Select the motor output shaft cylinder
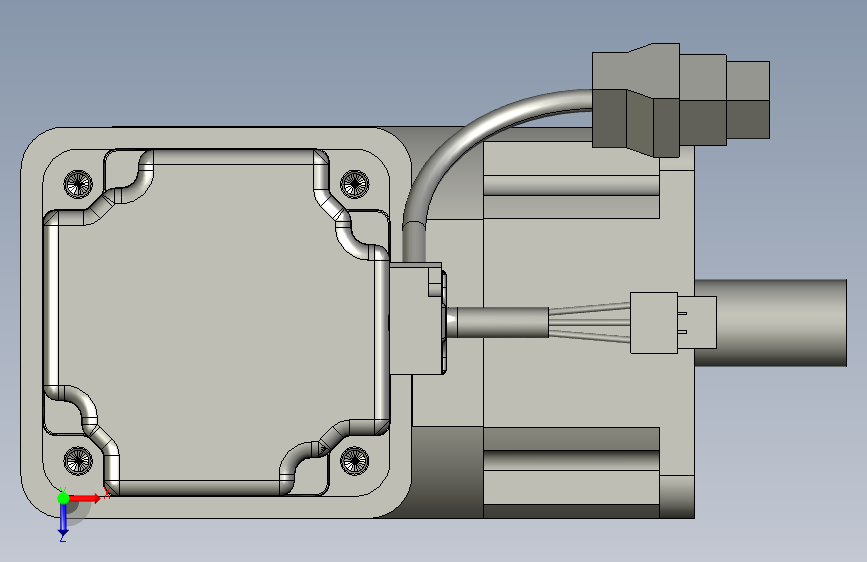The width and height of the screenshot is (867, 562). 770,323
